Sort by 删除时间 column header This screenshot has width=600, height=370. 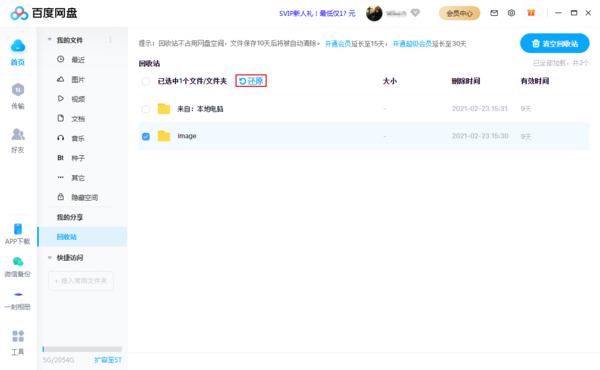click(466, 81)
